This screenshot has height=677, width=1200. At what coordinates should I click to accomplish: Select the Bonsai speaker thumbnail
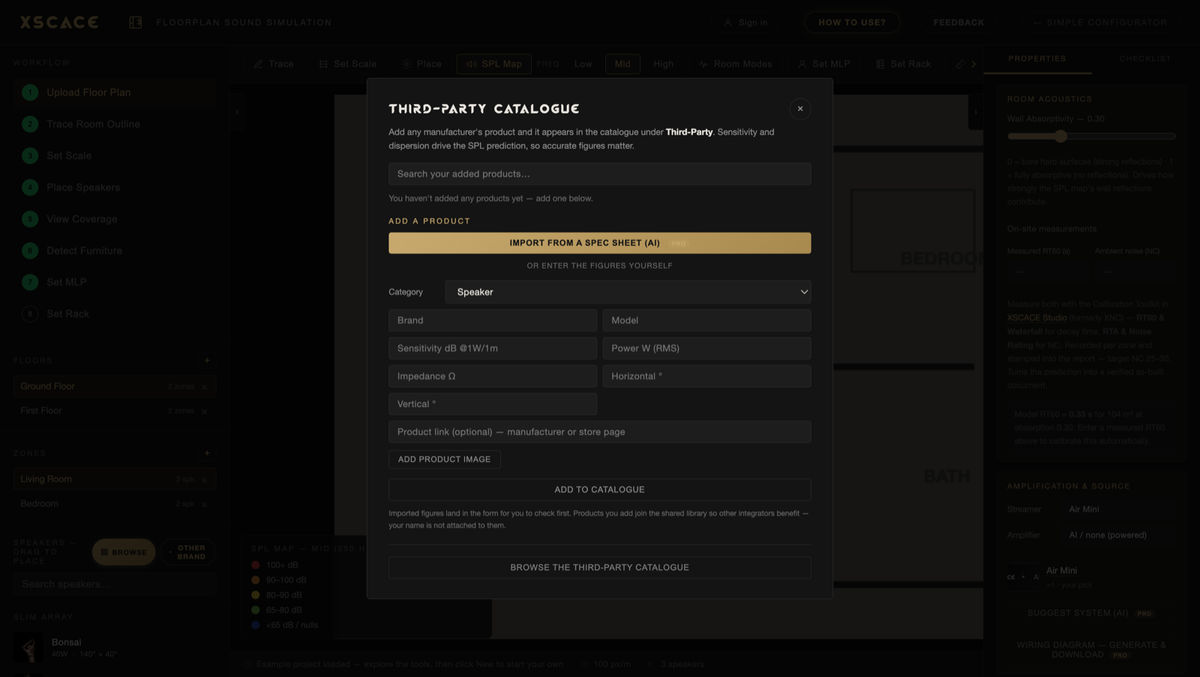(x=29, y=648)
